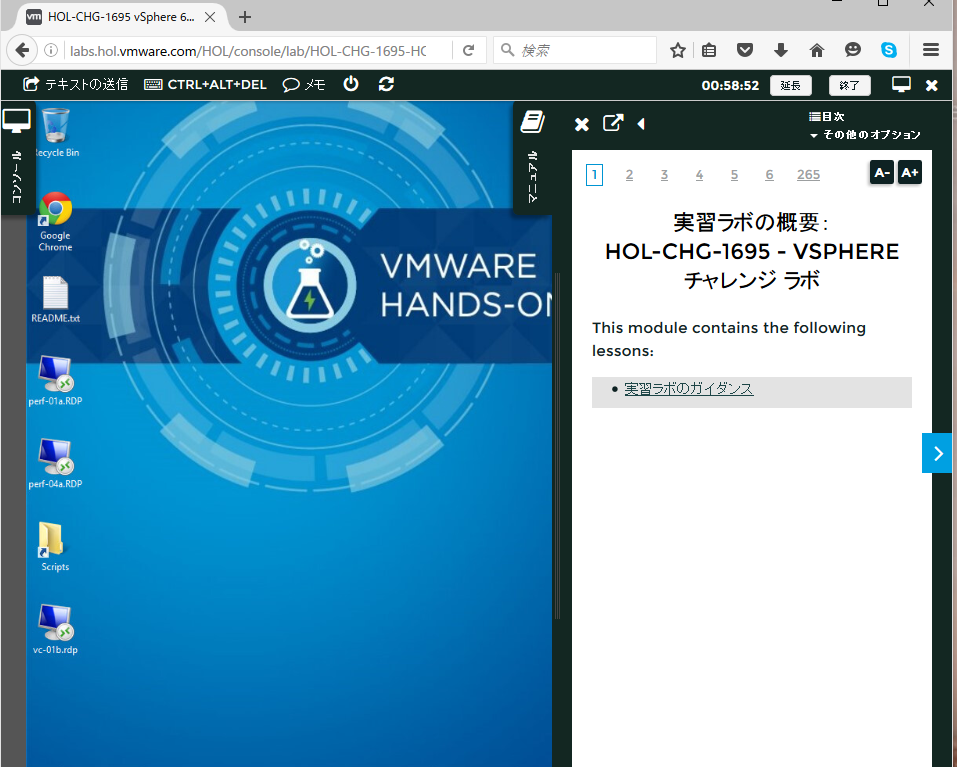
Task: Increase font size with A+ button
Action: [909, 173]
